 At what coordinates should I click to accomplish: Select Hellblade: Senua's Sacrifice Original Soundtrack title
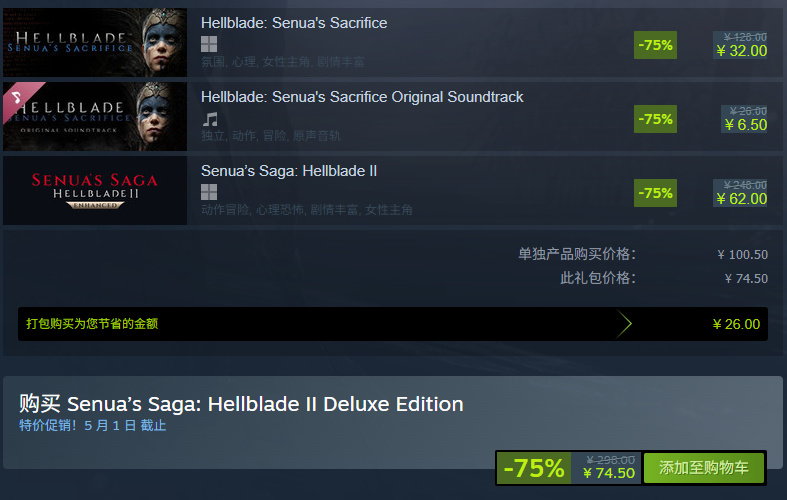point(362,97)
